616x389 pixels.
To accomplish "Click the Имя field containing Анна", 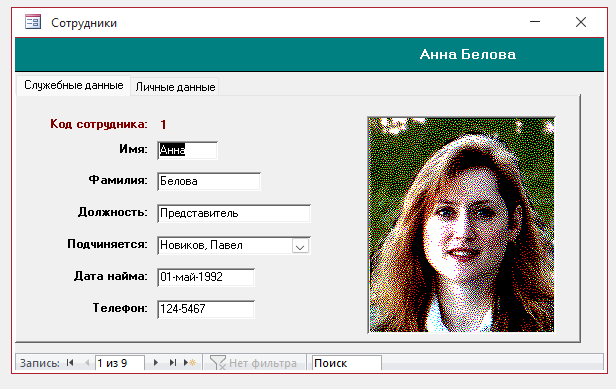I will tap(187, 150).
